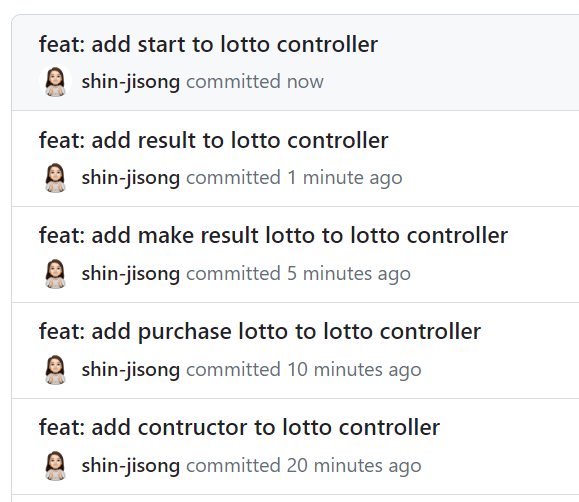
Task: Click shin-jisong name on '10 minutes ago' row
Action: pos(131,370)
